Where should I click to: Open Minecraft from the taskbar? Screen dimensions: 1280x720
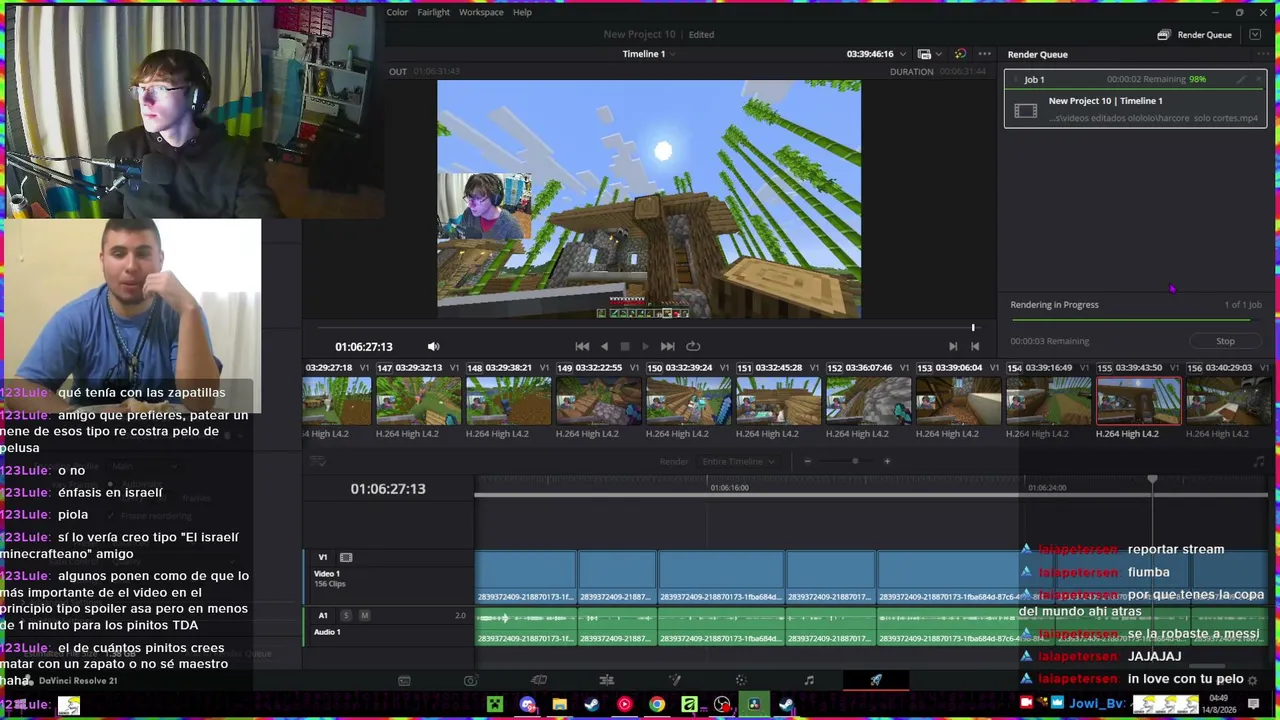tap(495, 704)
